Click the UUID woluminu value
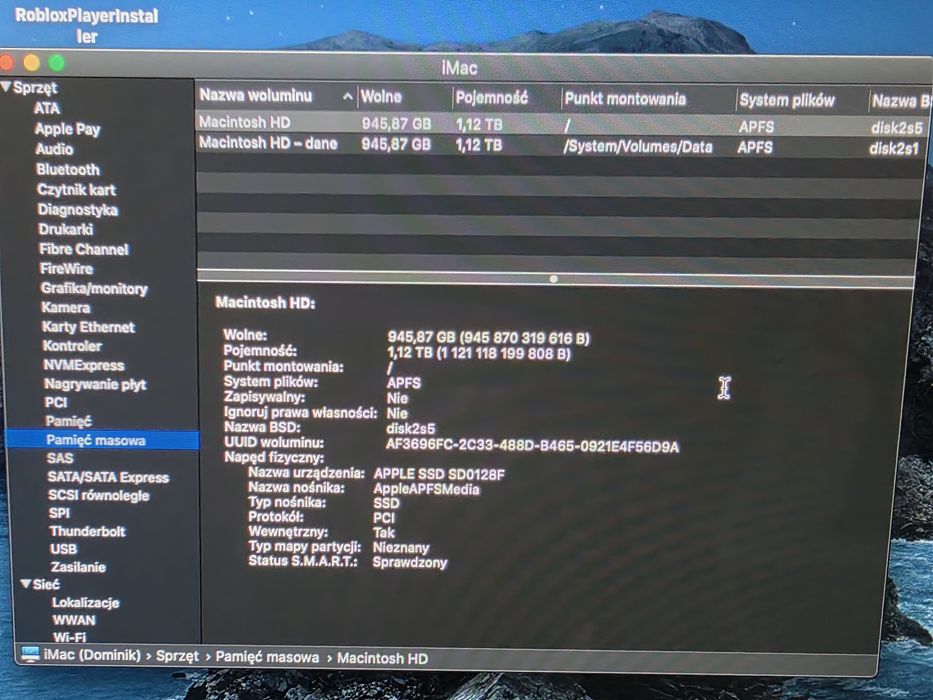 pos(532,446)
